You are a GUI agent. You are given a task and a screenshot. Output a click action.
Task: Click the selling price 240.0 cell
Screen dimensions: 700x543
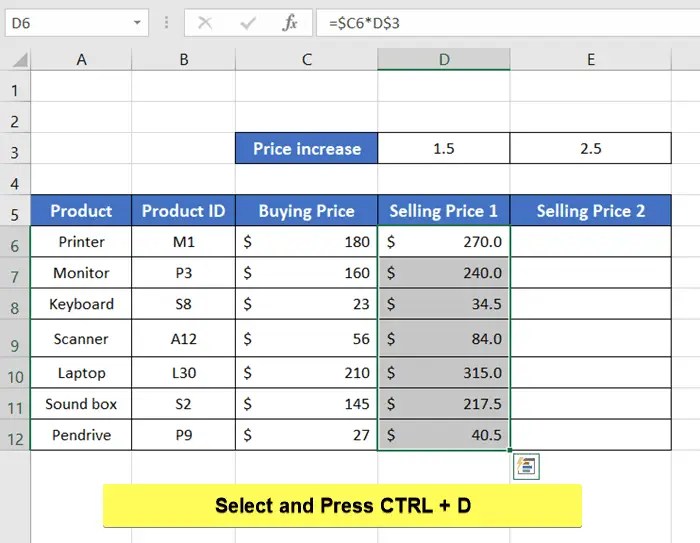(444, 272)
